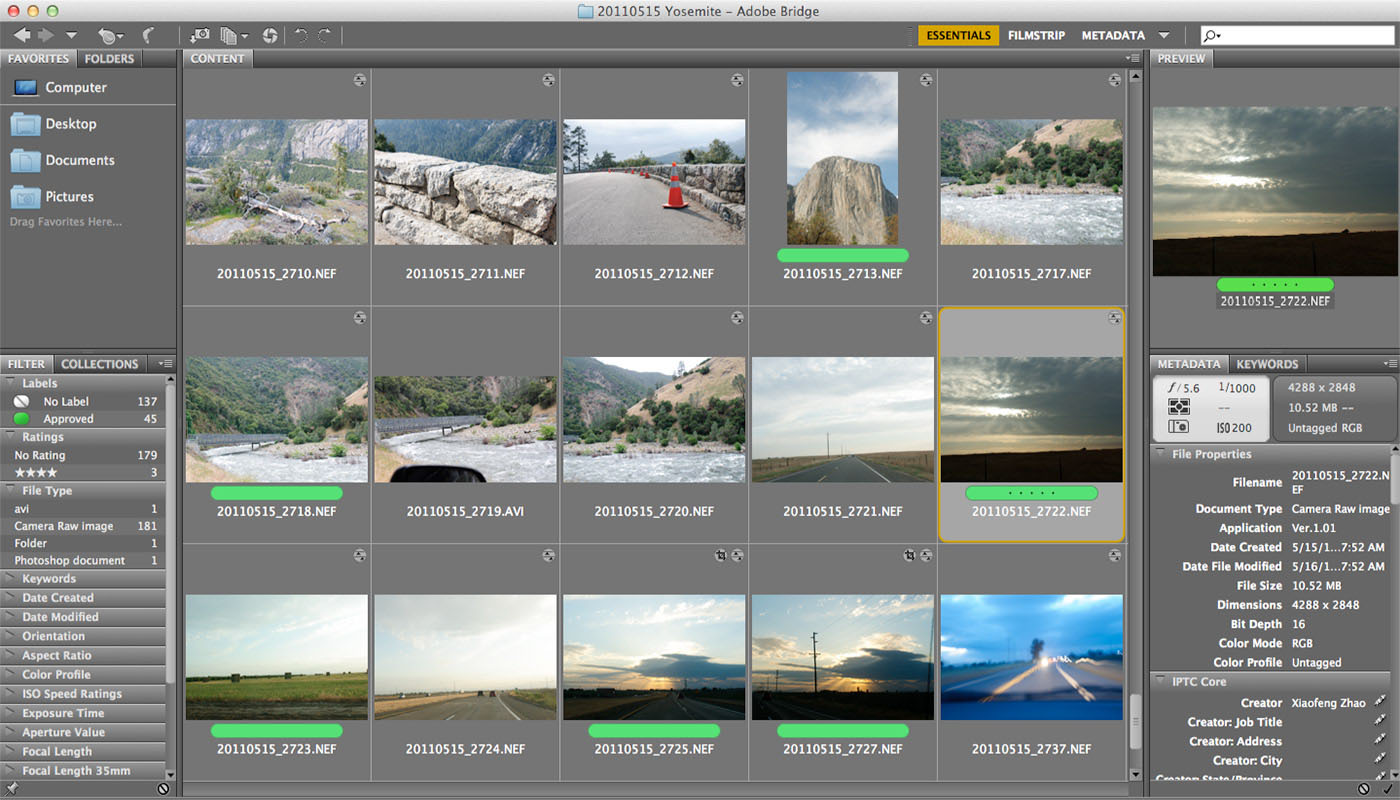Click pencil icon next to Creator field
Viewport: 1400px width, 800px height.
pos(1380,703)
